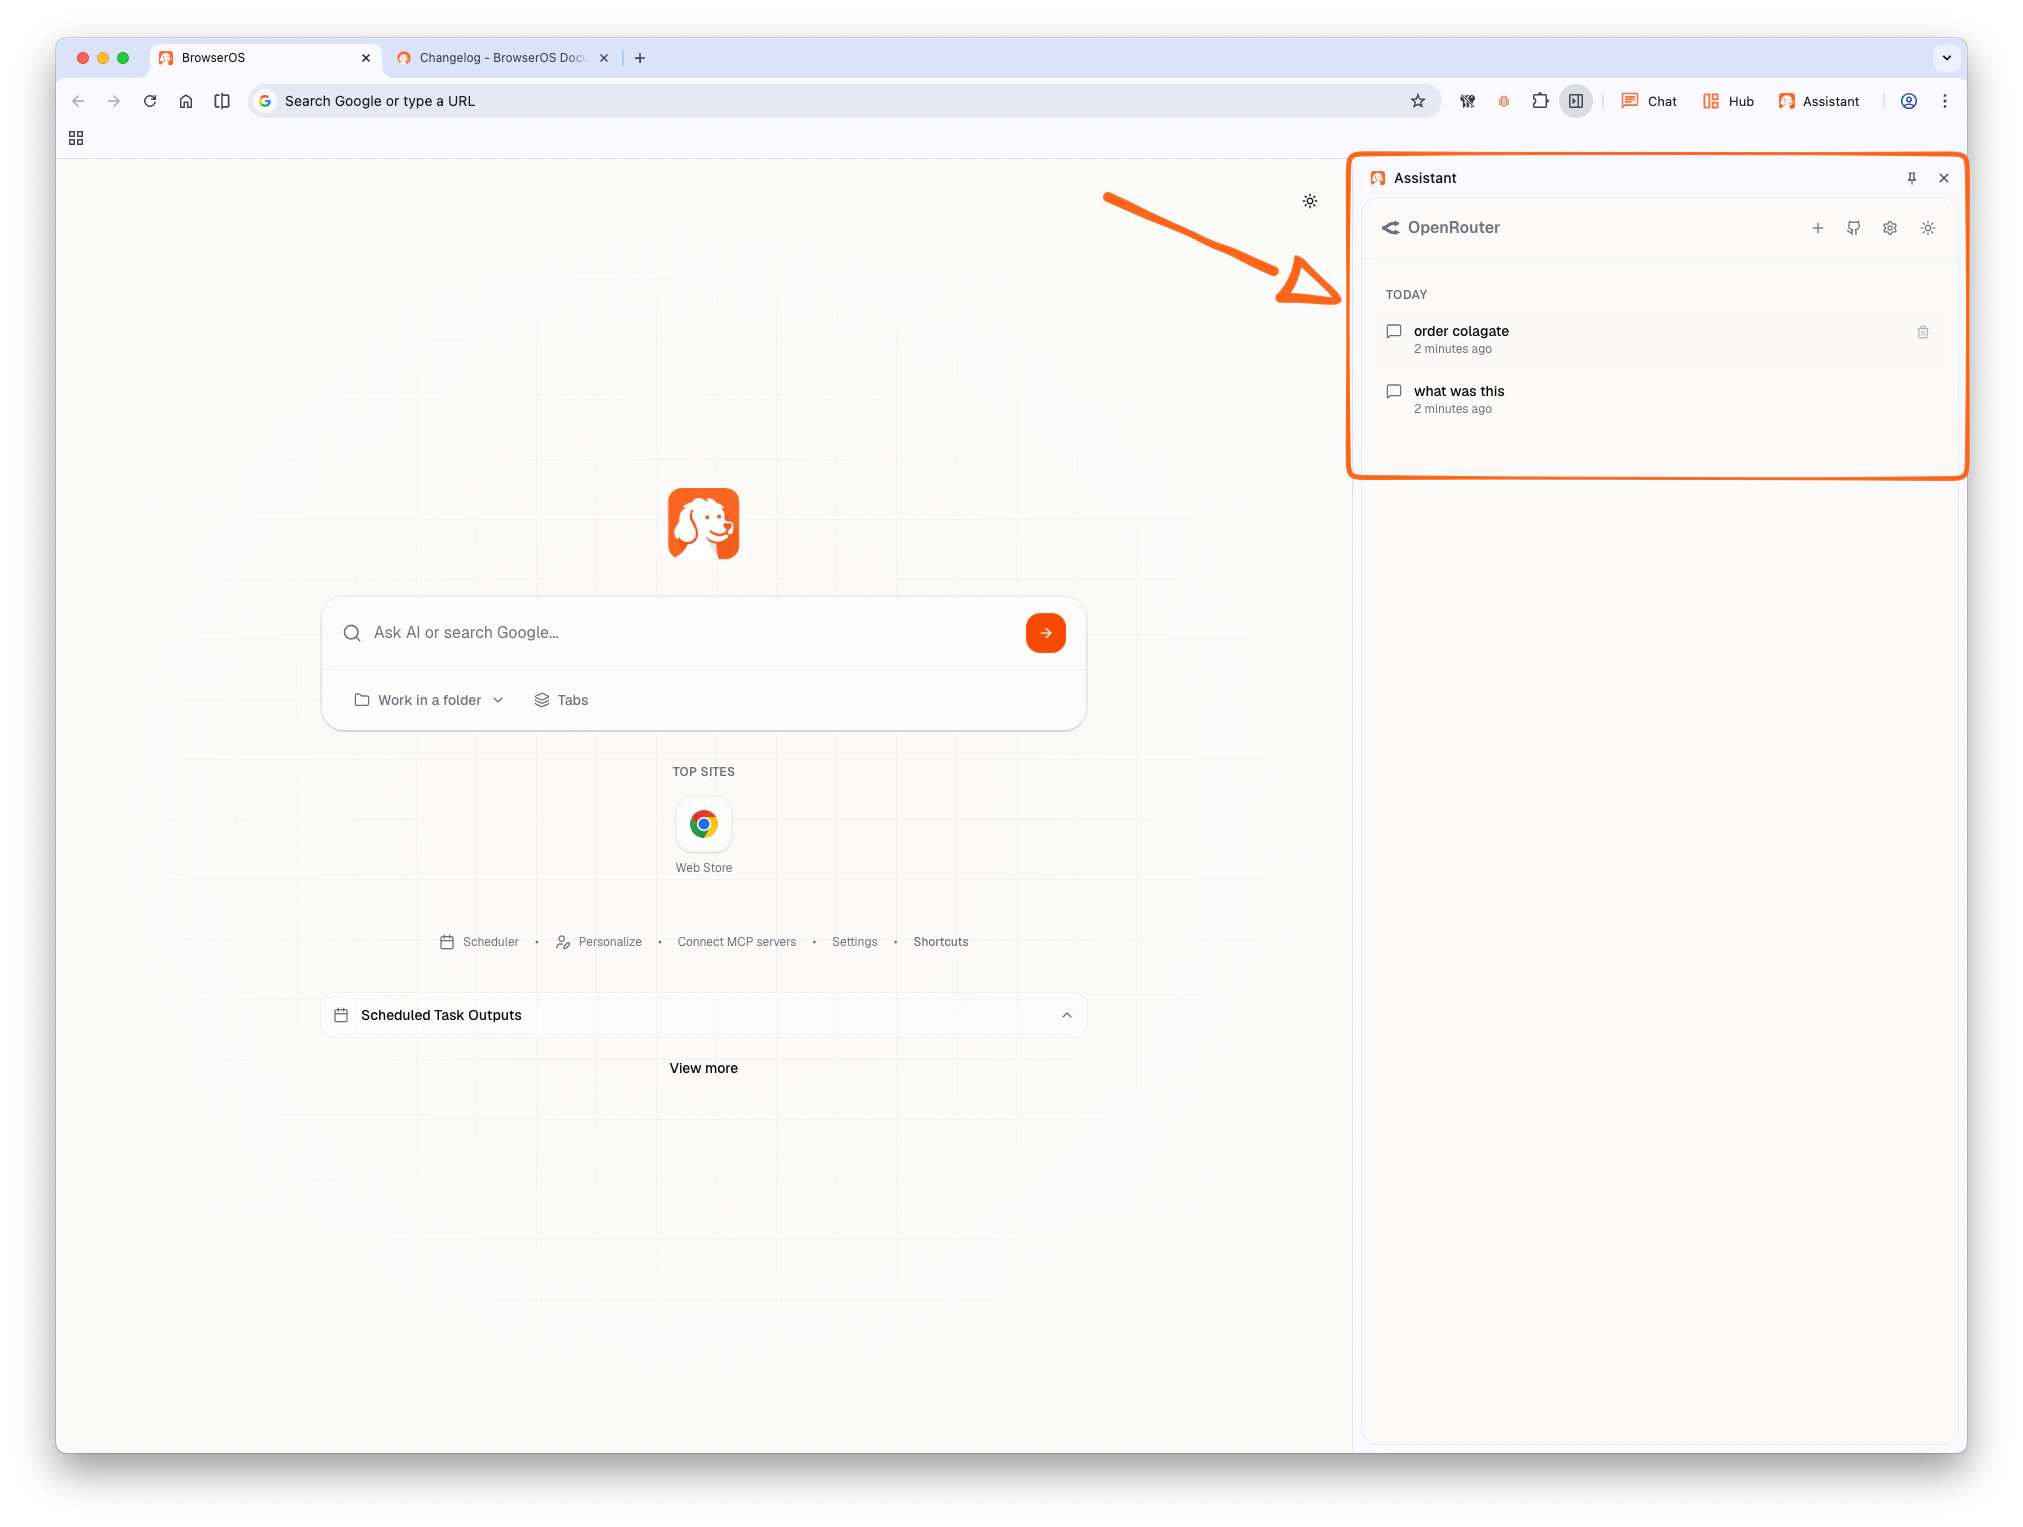Click the pin icon in Assistant panel
The width and height of the screenshot is (2023, 1527).
click(x=1911, y=178)
